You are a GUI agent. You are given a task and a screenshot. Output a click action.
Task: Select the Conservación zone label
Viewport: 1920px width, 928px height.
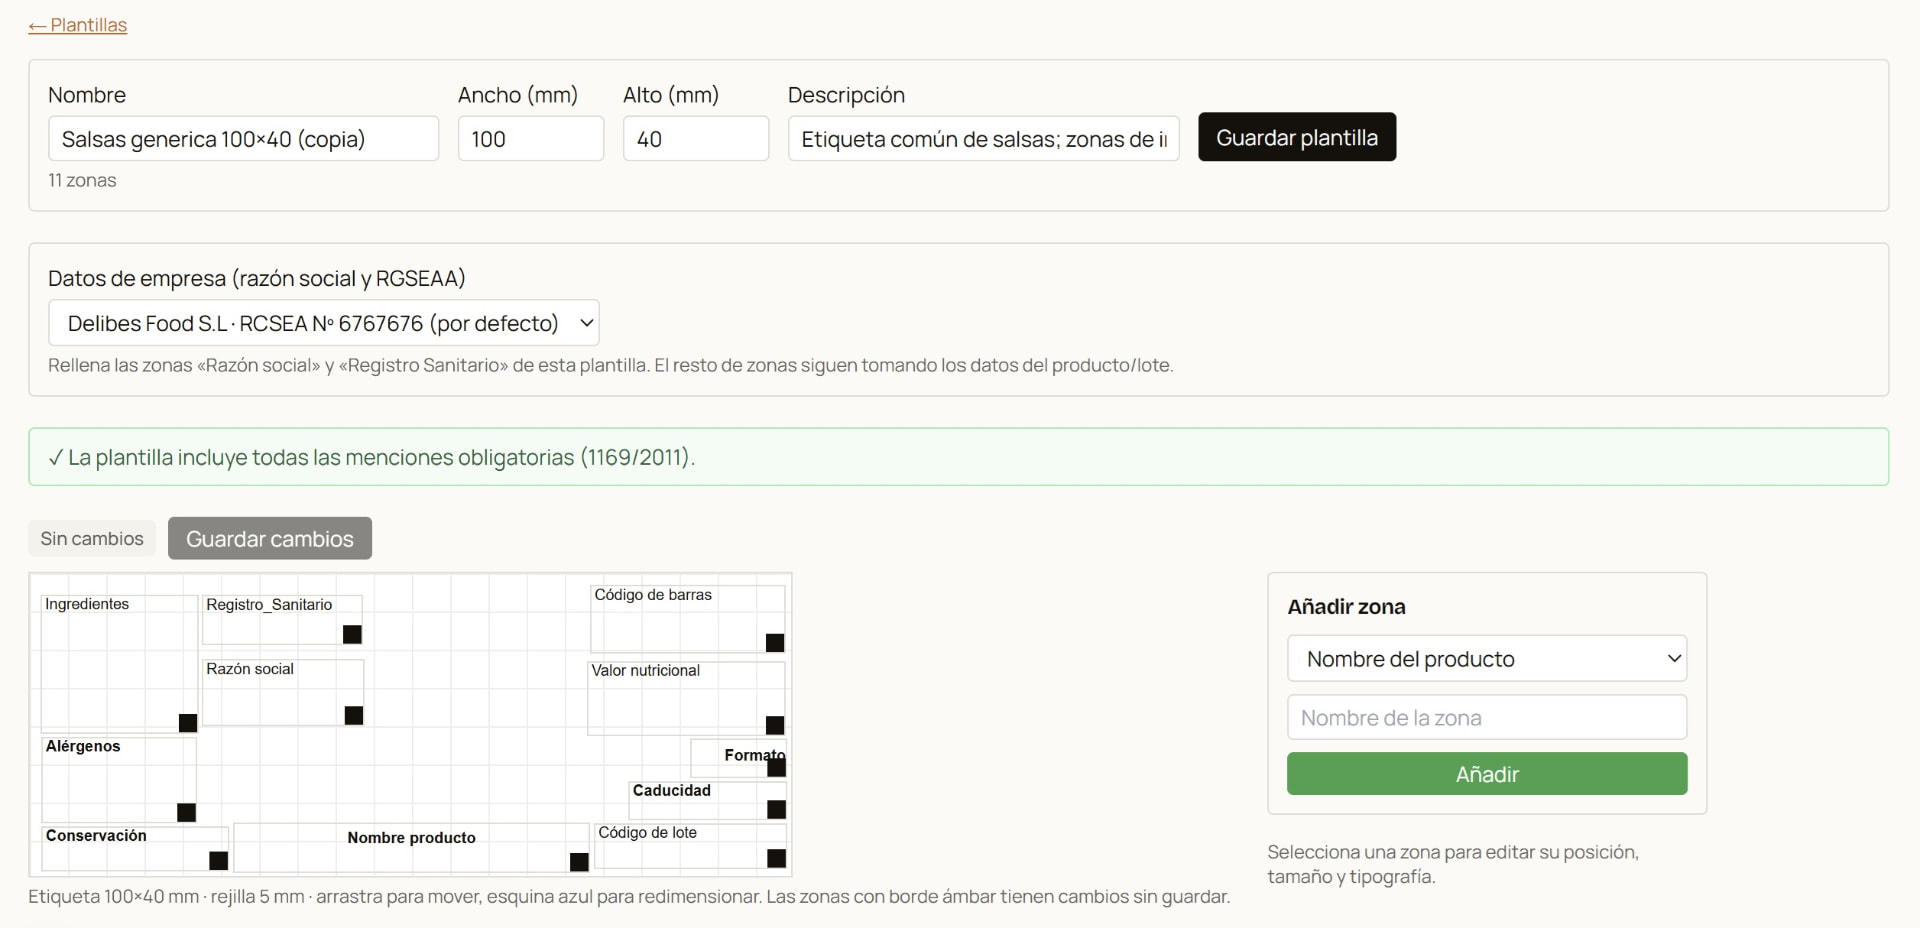click(x=96, y=835)
